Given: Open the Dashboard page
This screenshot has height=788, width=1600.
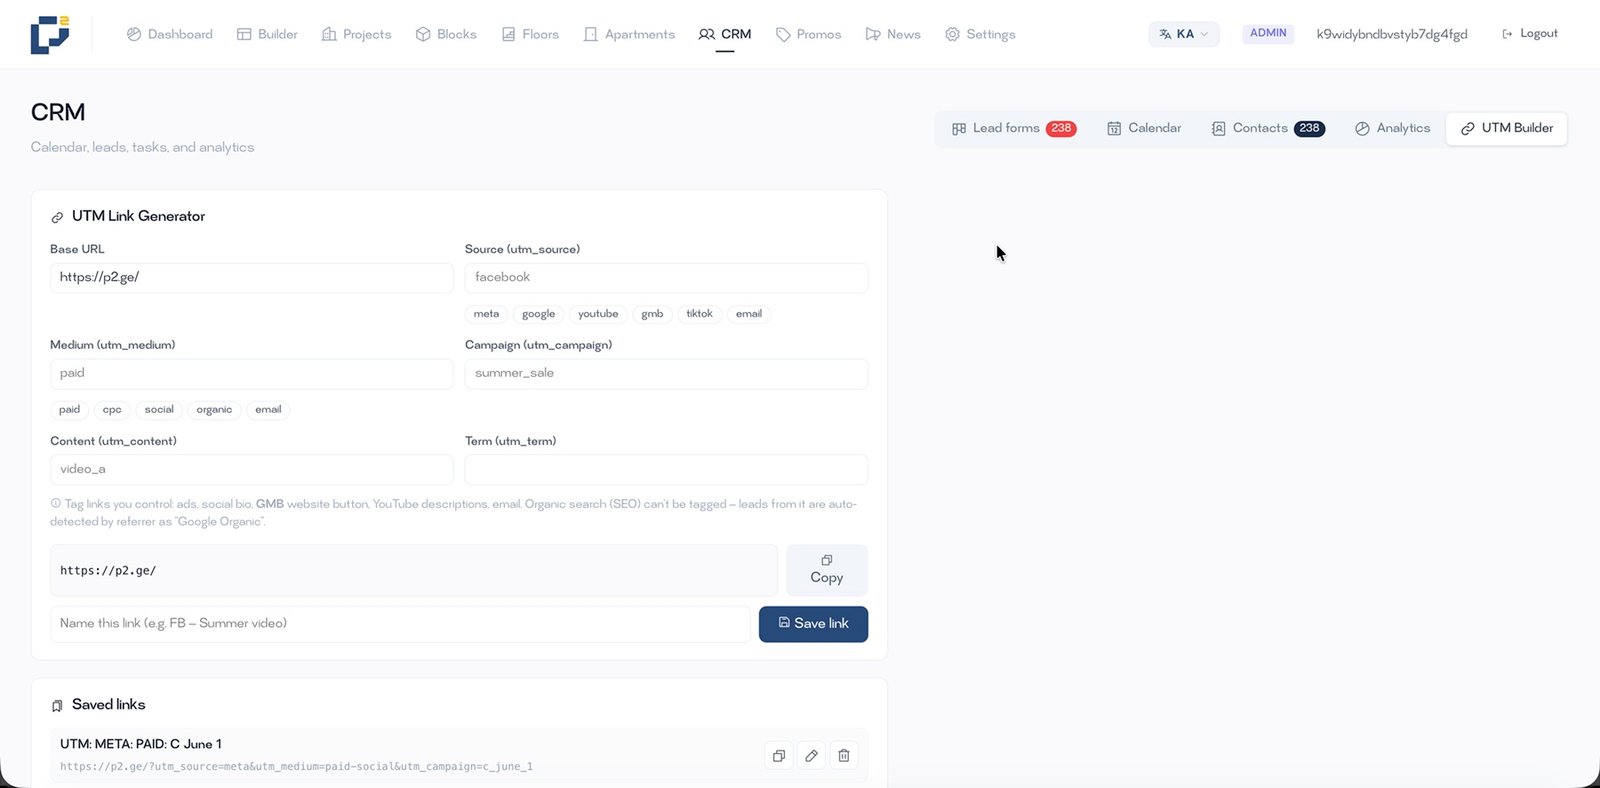Looking at the screenshot, I should pyautogui.click(x=169, y=34).
